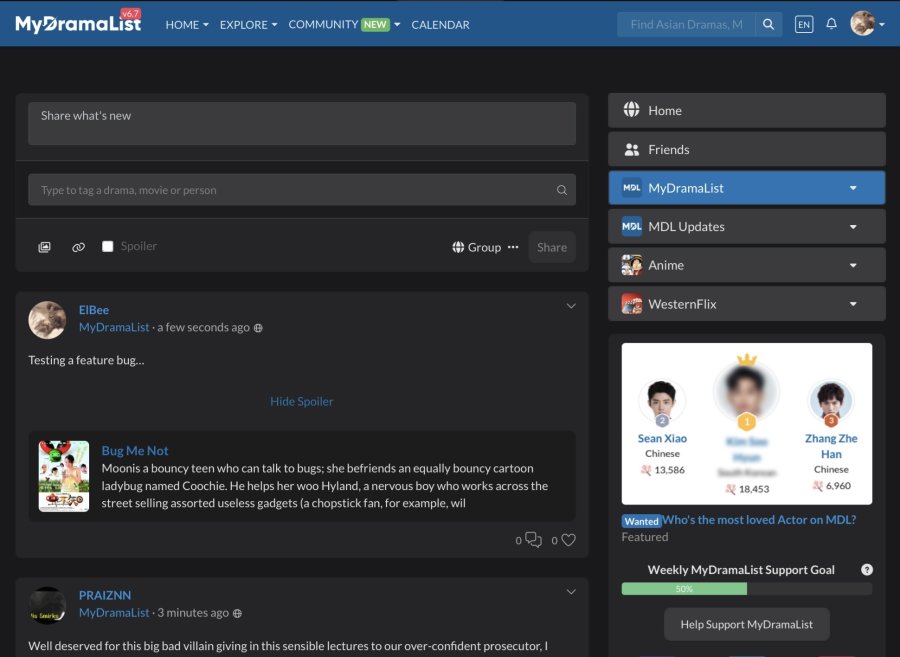Toggle the Spoiler checkbox

click(x=107, y=246)
